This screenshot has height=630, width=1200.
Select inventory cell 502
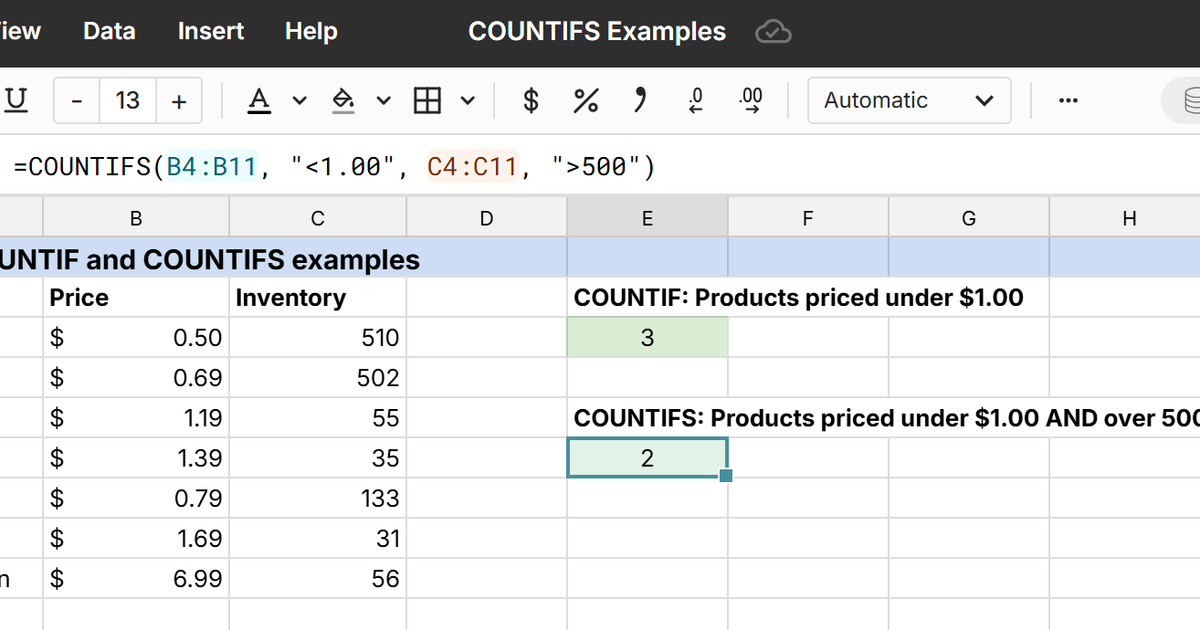317,378
